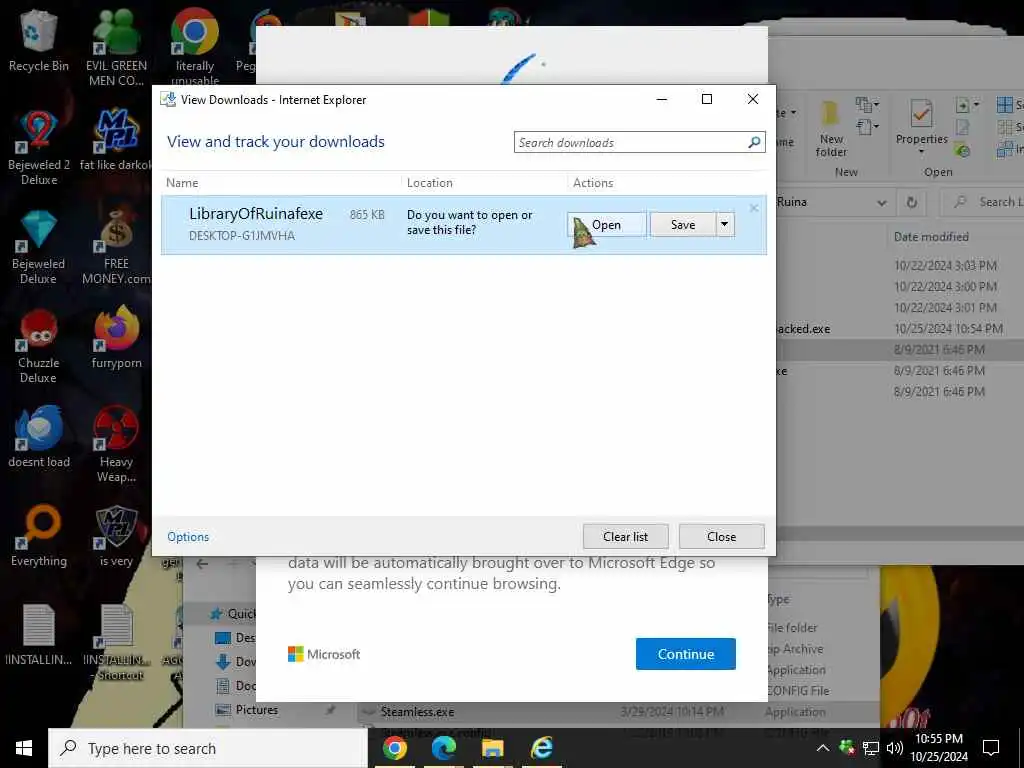Open the network icon in system tray
The height and width of the screenshot is (768, 1024).
[871, 748]
